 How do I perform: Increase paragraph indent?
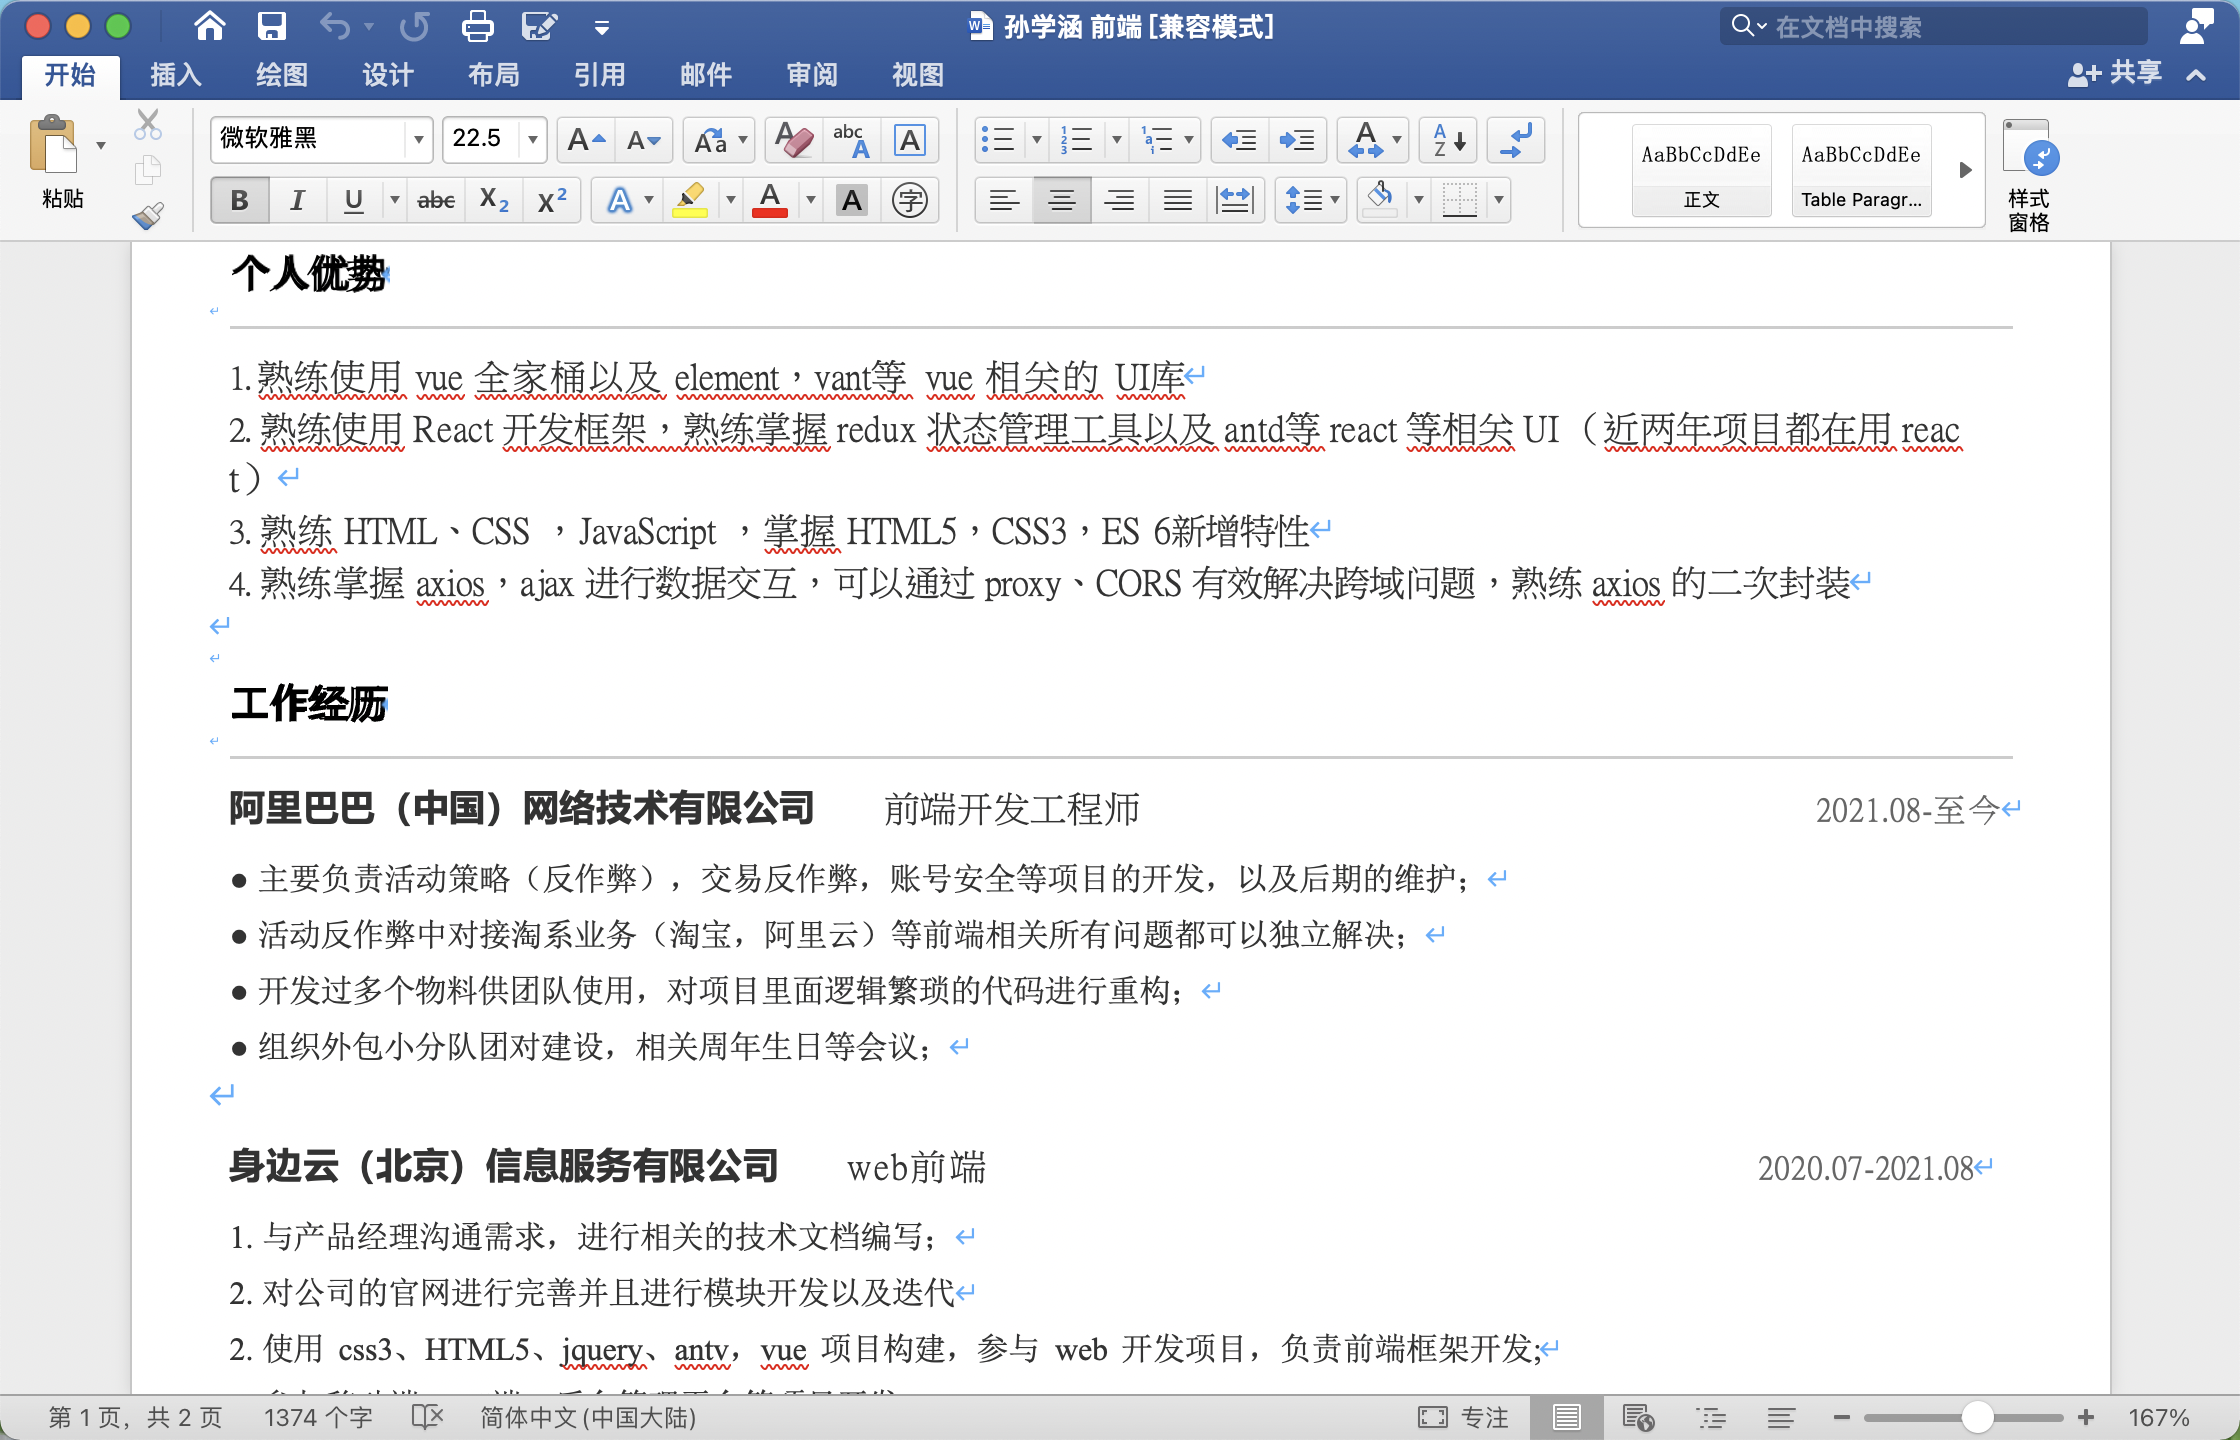(1298, 140)
